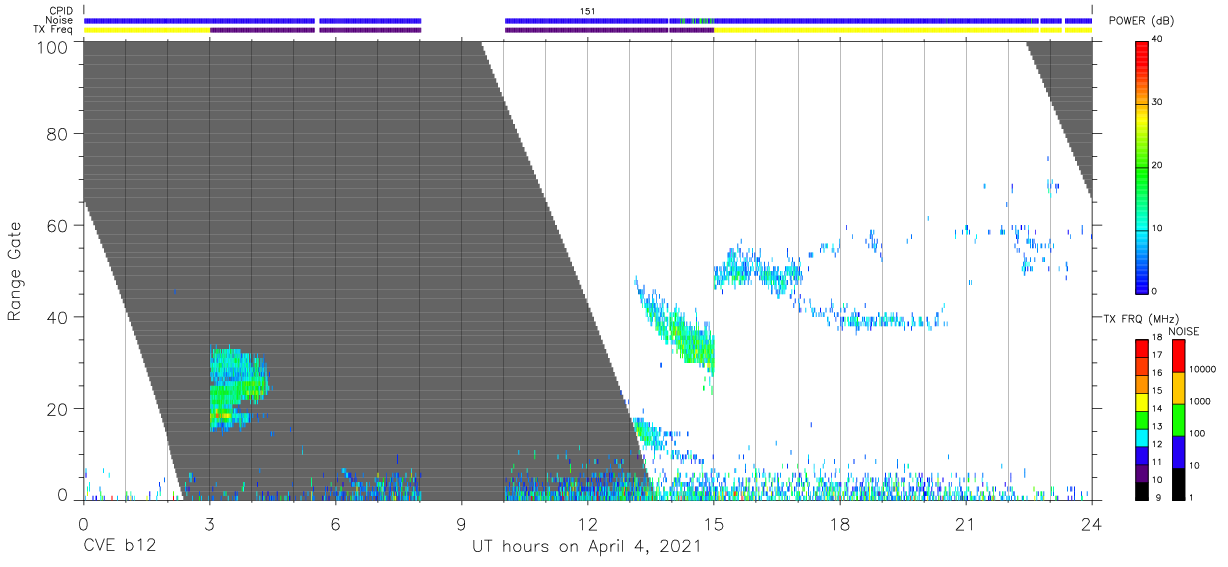Click the 40 label on Range Gate axis
Image resolution: width=1228 pixels, height=567 pixels.
59,317
